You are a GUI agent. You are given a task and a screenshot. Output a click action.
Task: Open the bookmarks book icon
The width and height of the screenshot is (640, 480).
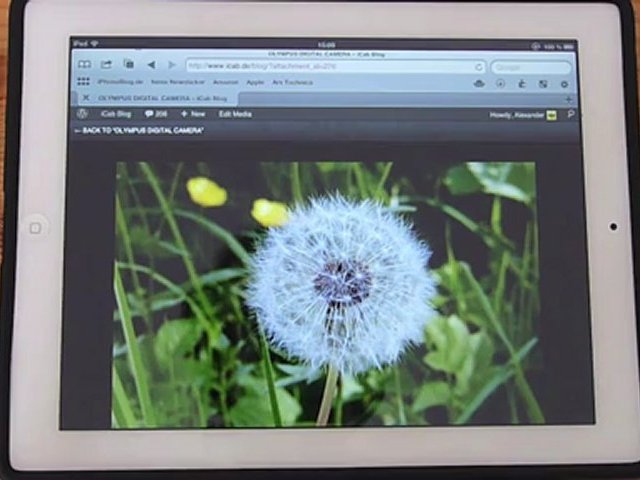(83, 65)
